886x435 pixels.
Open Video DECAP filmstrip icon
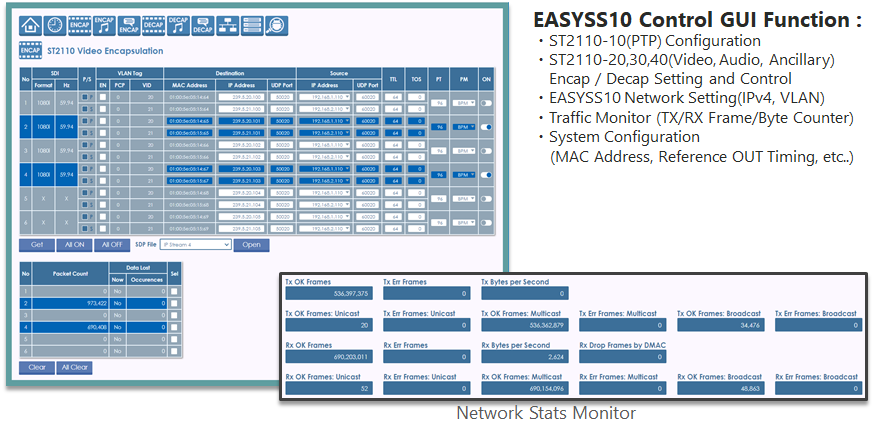[154, 26]
